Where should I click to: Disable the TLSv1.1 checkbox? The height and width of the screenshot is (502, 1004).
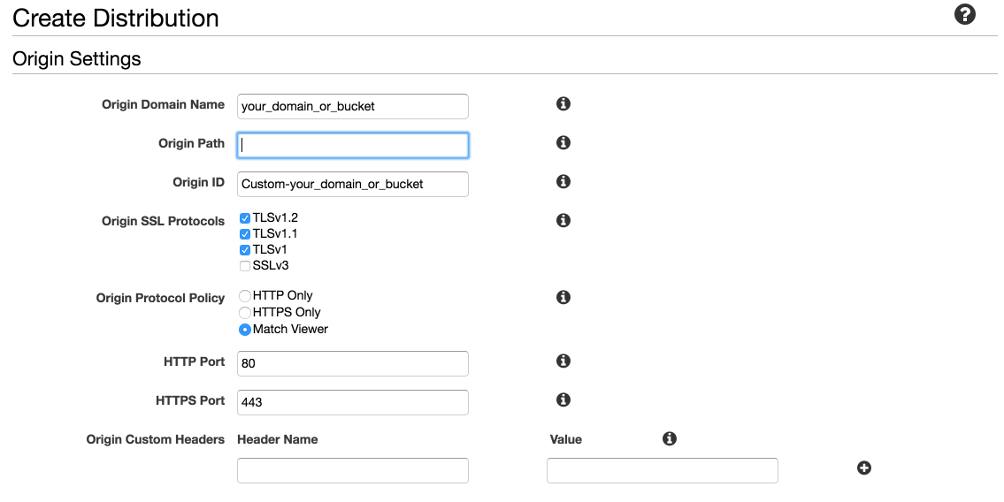(x=245, y=234)
